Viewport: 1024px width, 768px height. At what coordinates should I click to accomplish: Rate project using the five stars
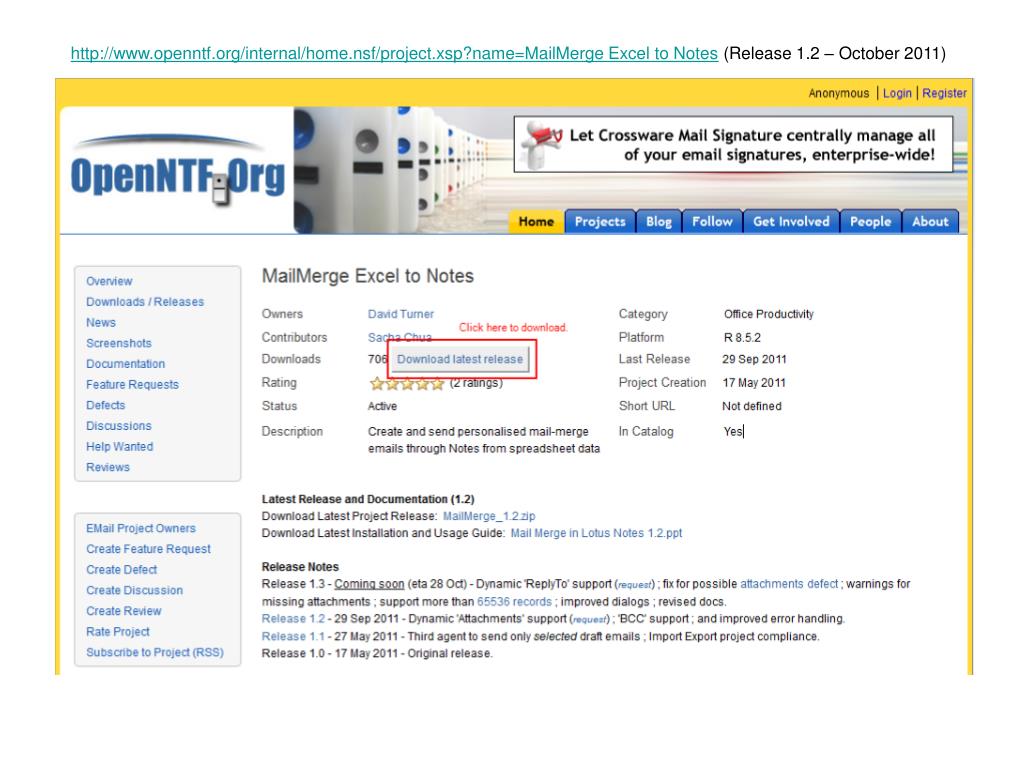click(x=407, y=383)
